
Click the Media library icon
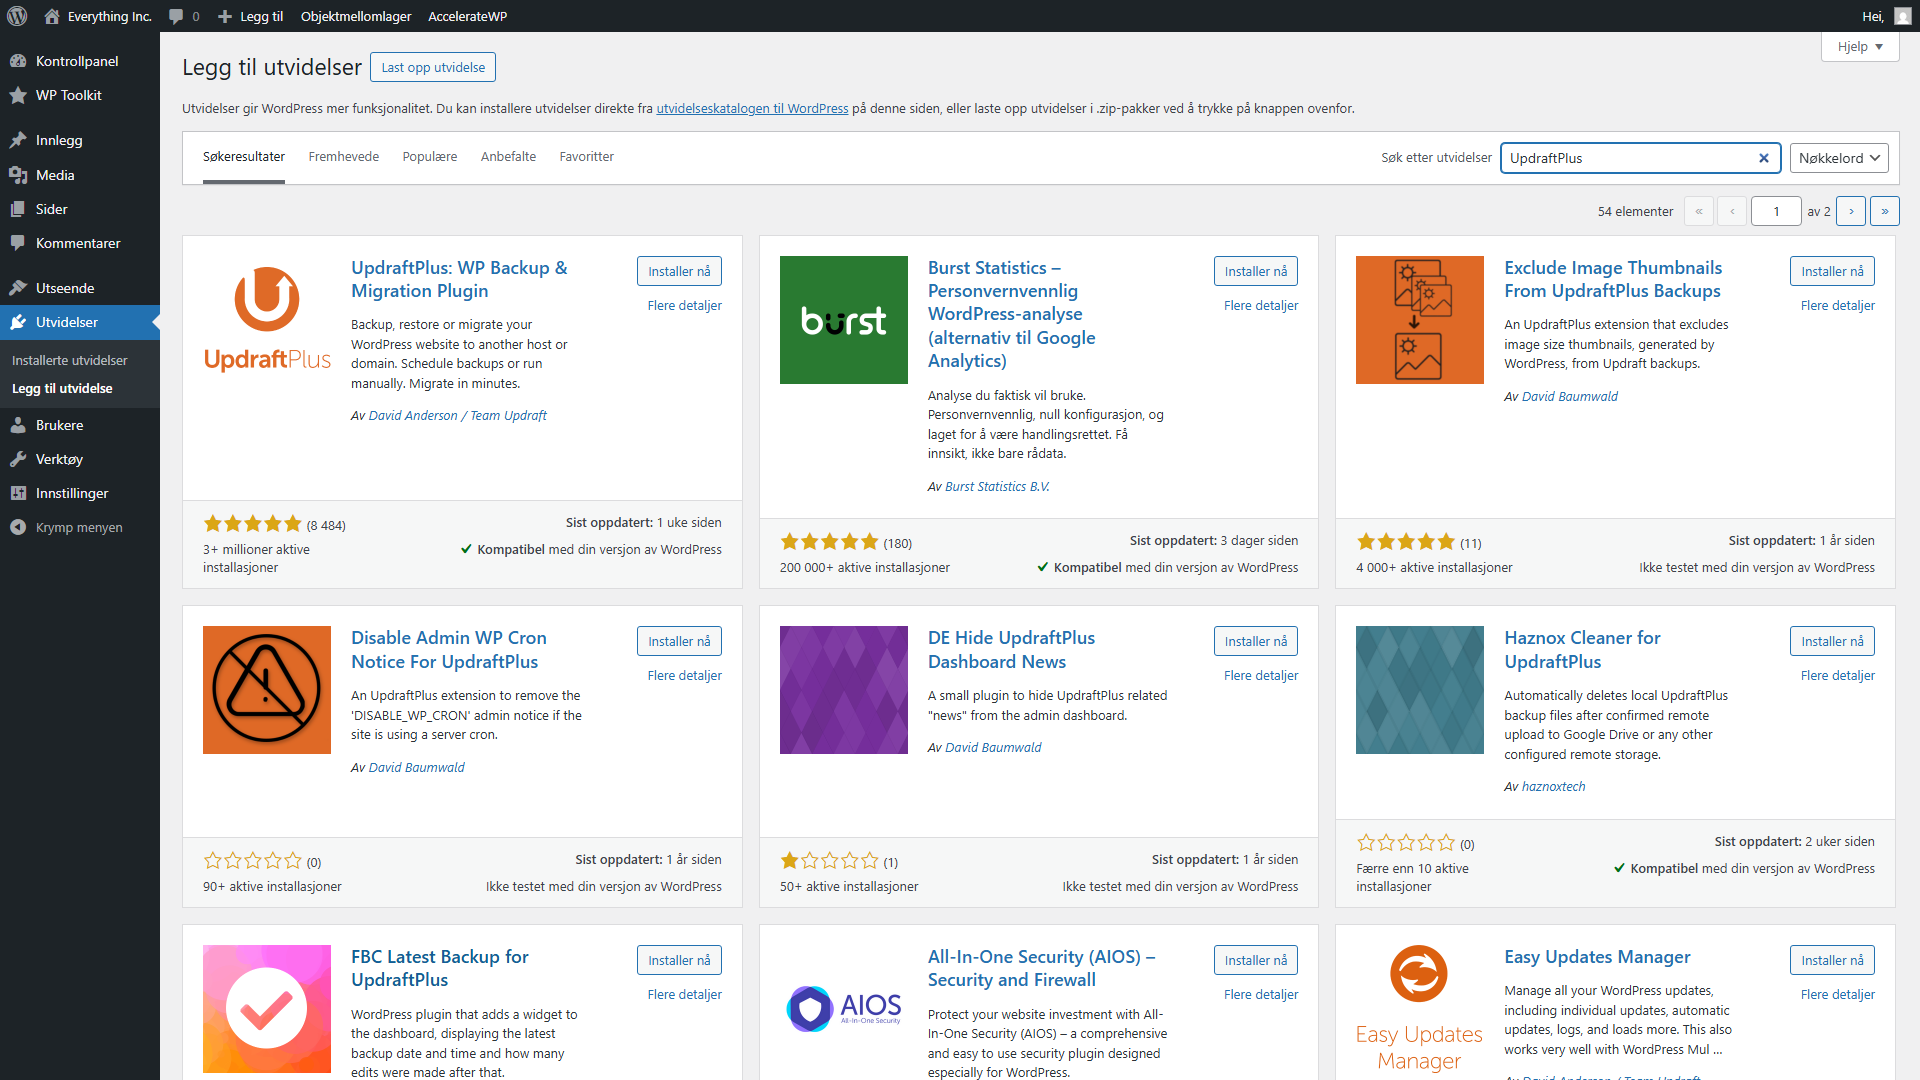pyautogui.click(x=18, y=175)
